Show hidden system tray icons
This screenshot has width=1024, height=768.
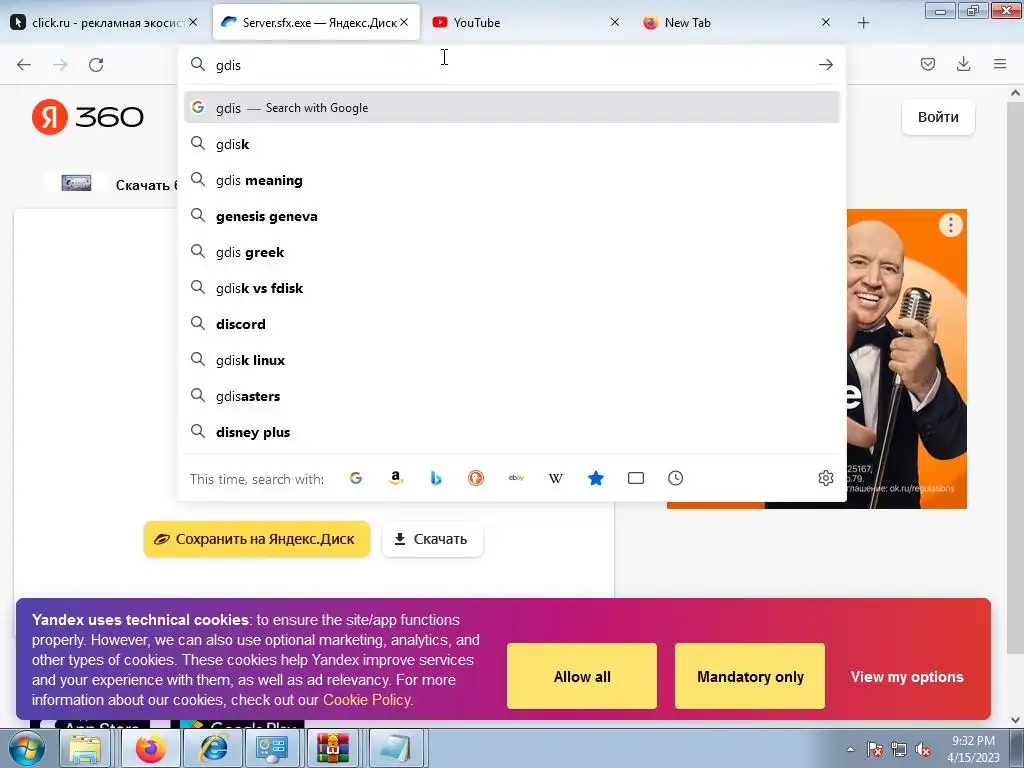click(850, 749)
